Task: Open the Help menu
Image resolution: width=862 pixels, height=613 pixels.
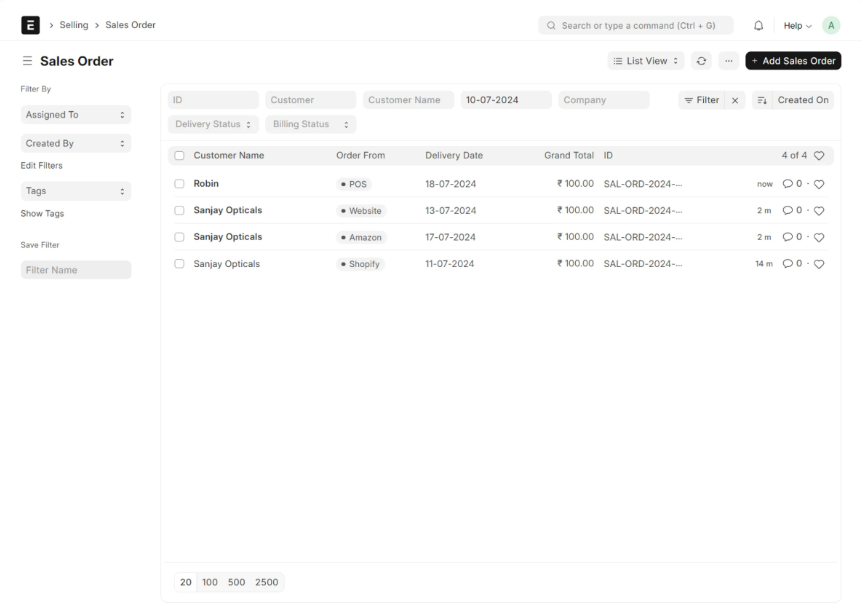Action: (x=797, y=25)
